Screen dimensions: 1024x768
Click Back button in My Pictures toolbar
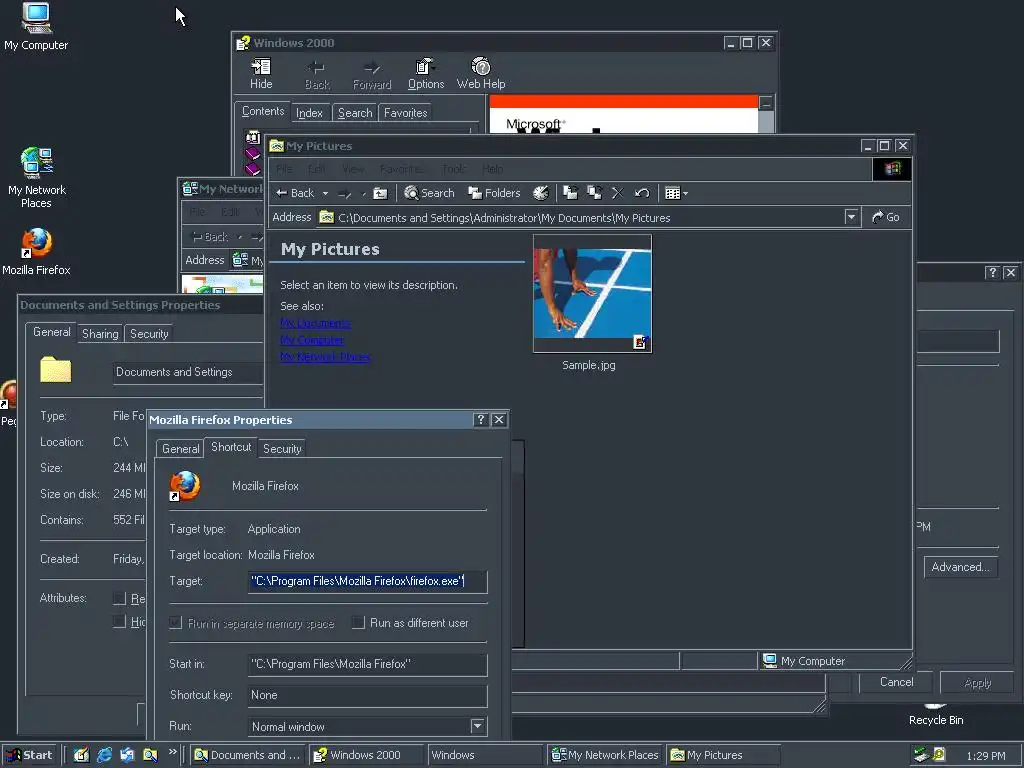[295, 193]
